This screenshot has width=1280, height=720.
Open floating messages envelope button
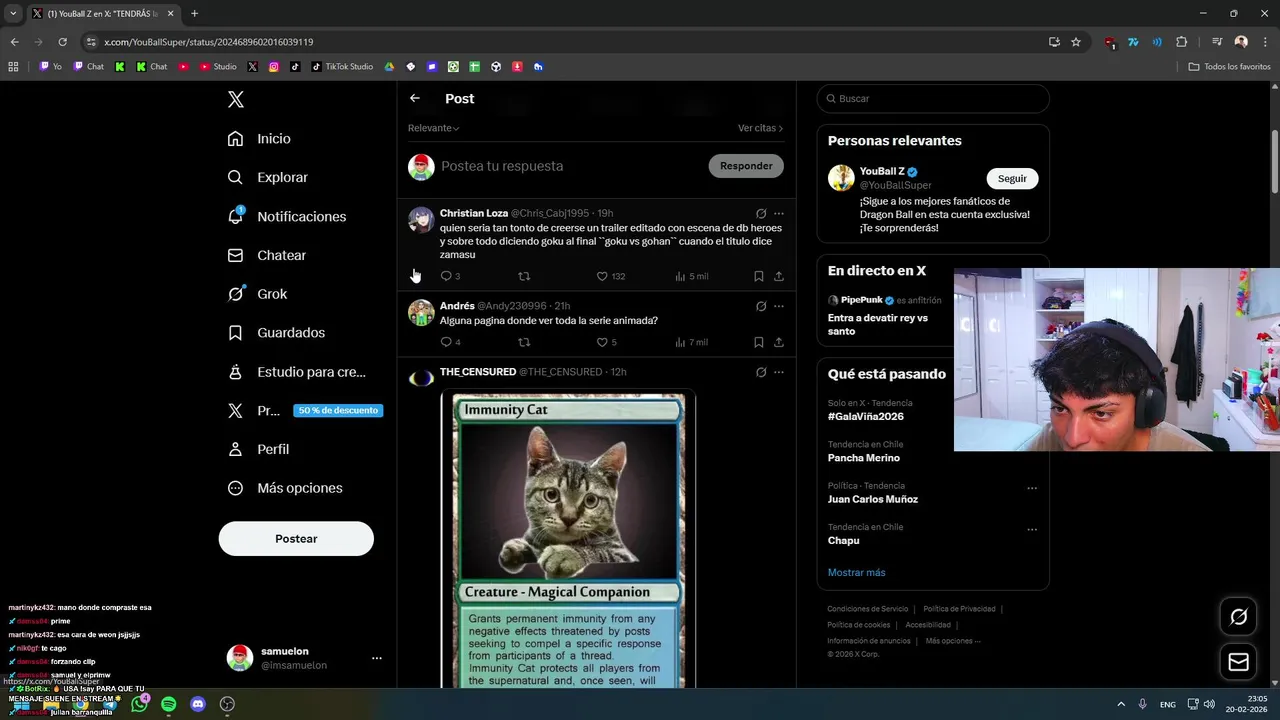tap(1238, 662)
